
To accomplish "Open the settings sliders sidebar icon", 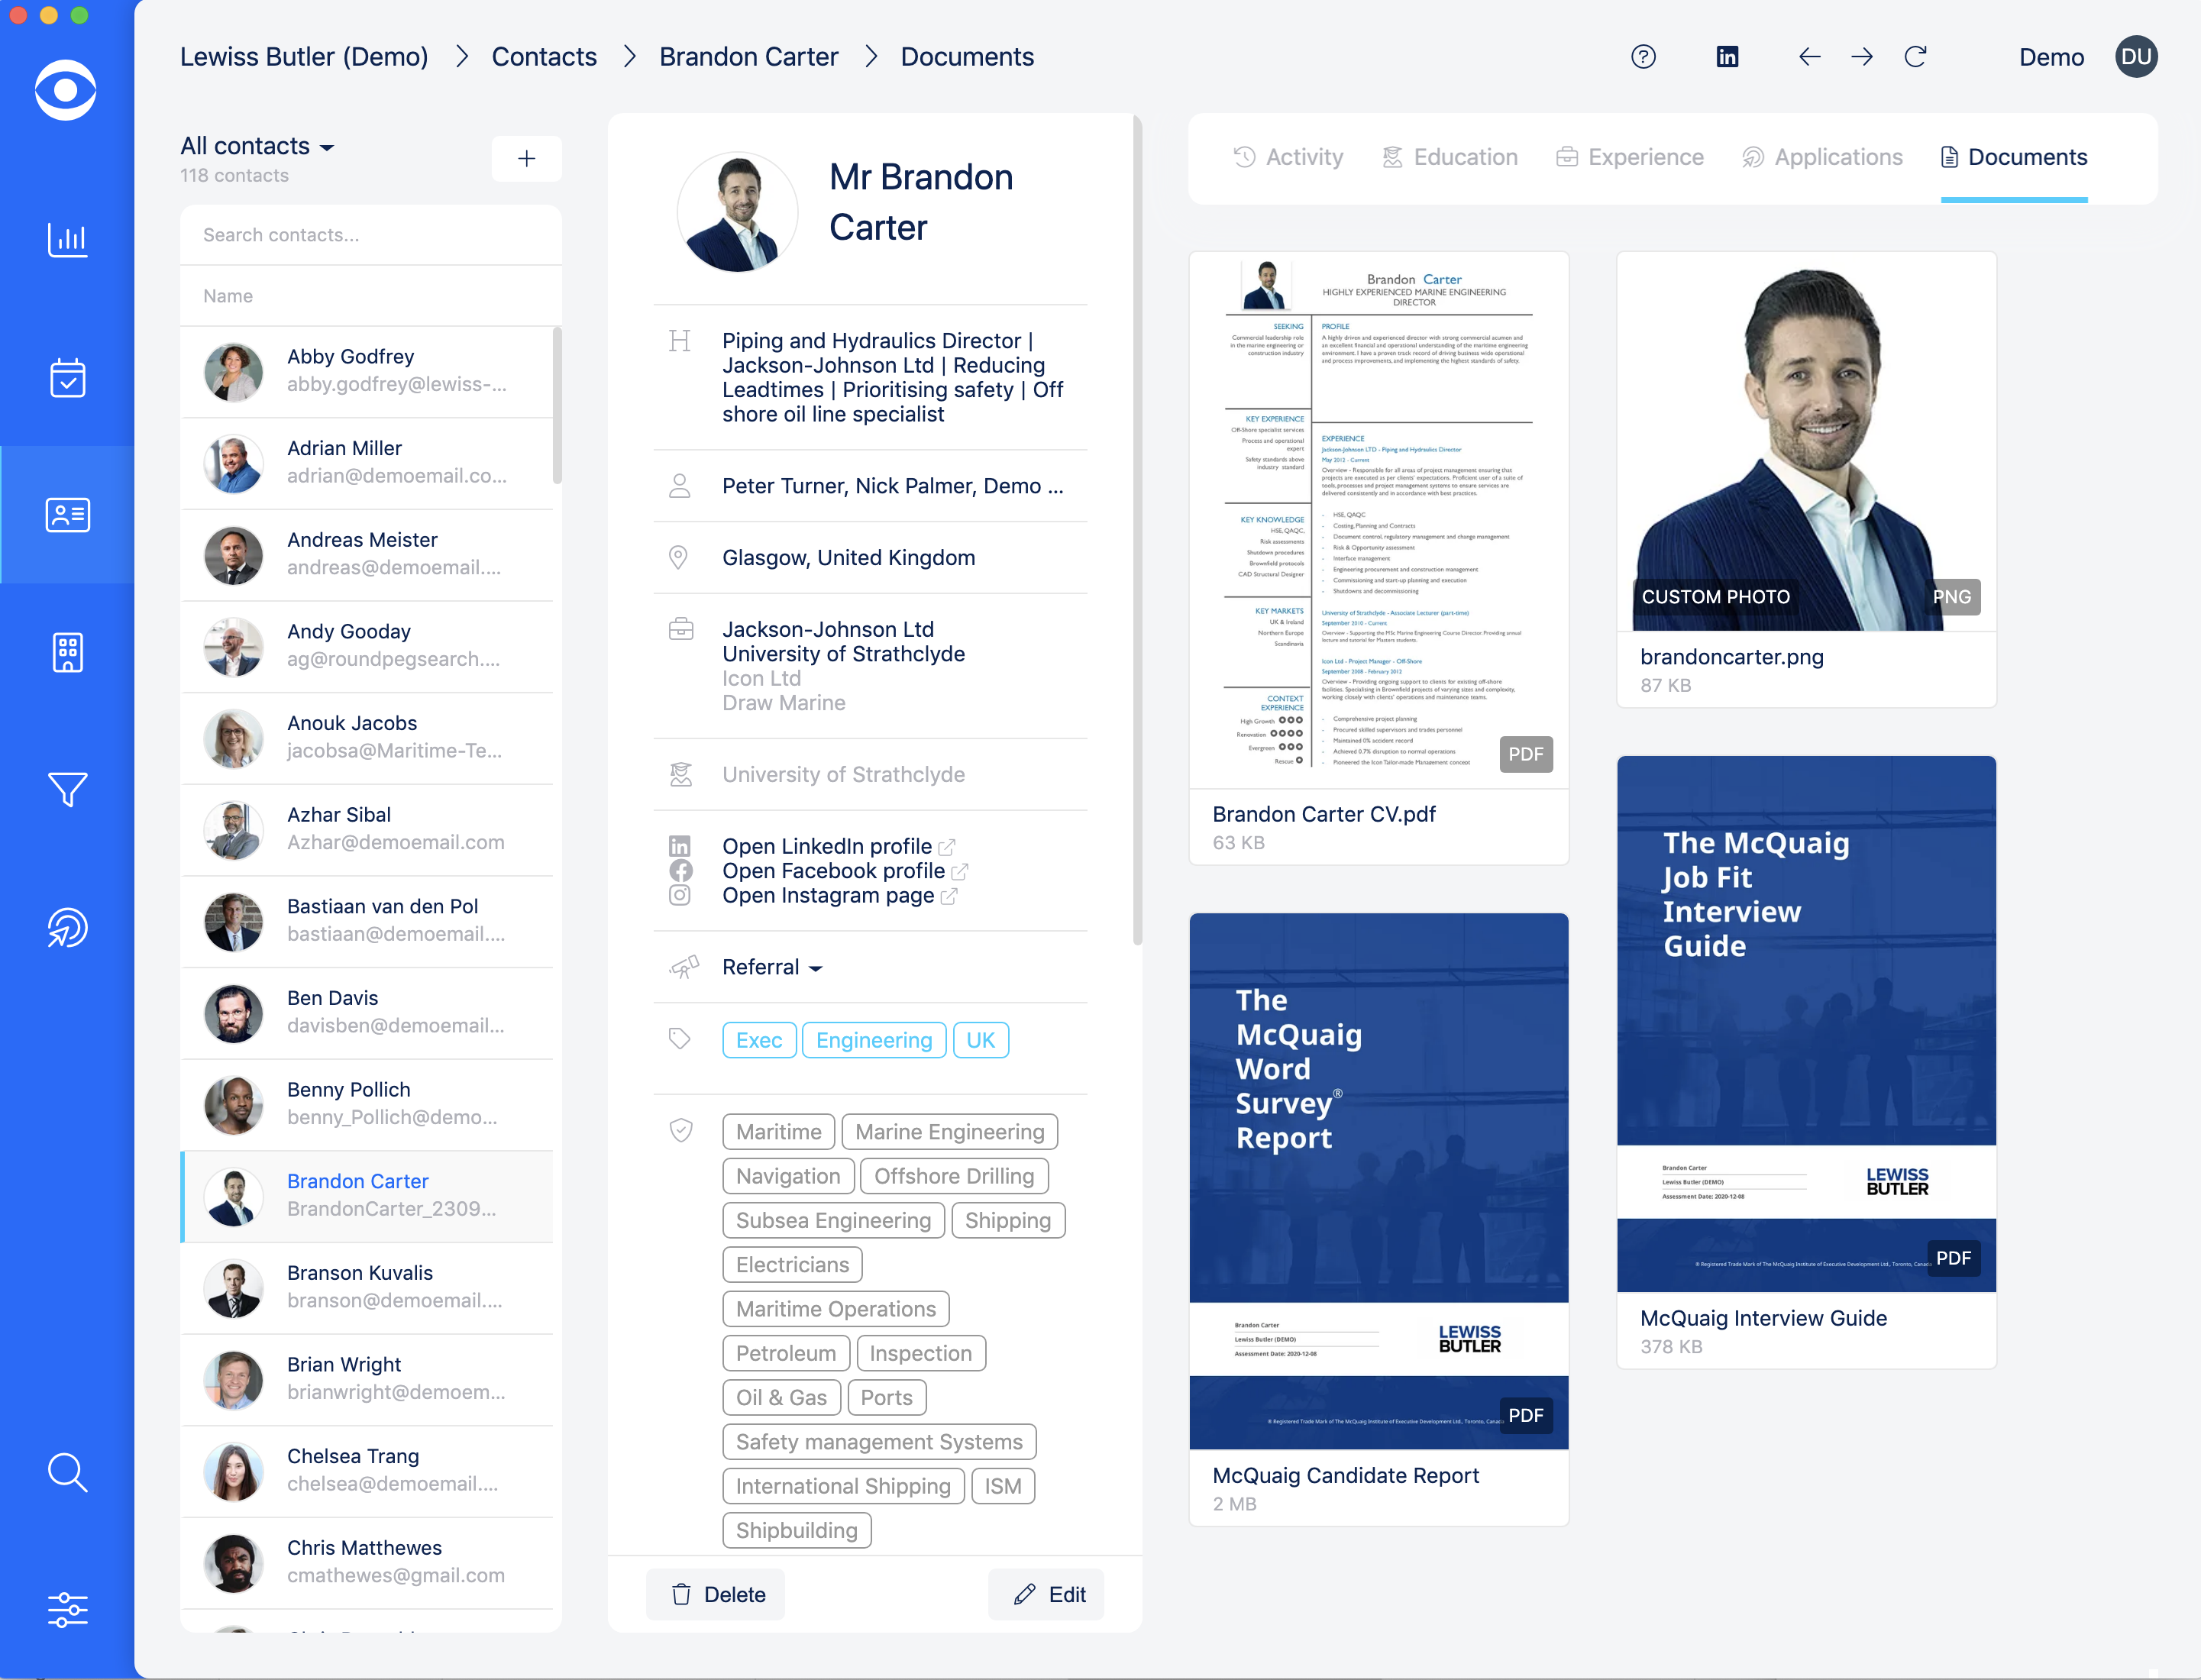I will tap(67, 1610).
